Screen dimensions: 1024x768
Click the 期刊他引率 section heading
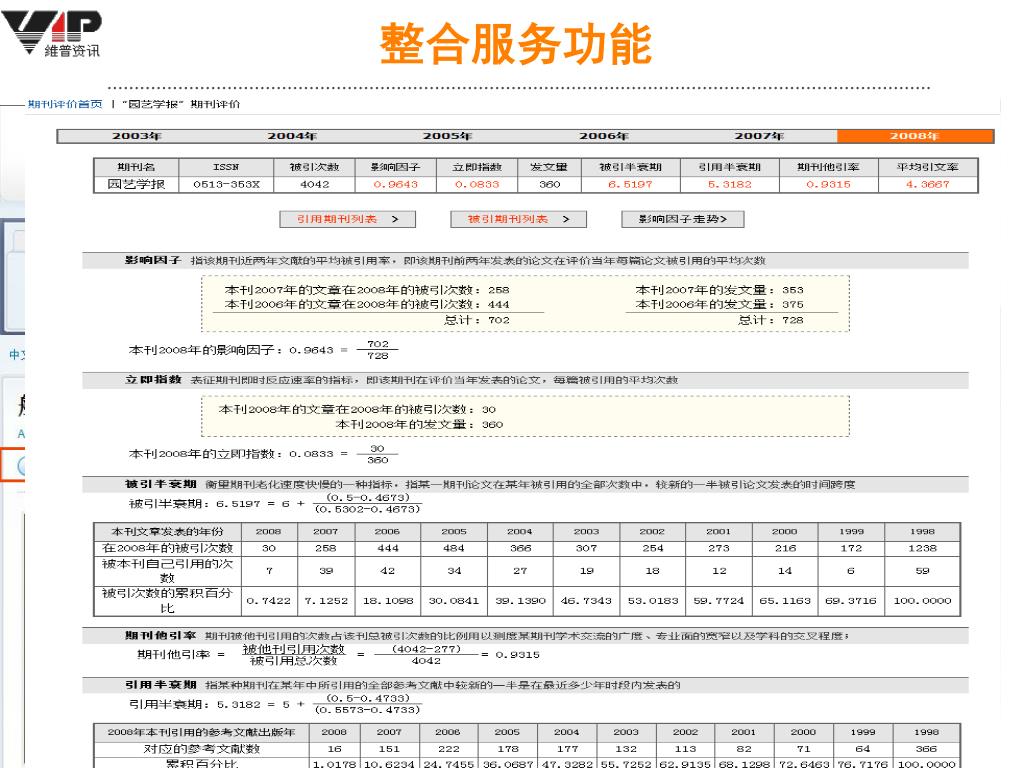click(x=161, y=635)
